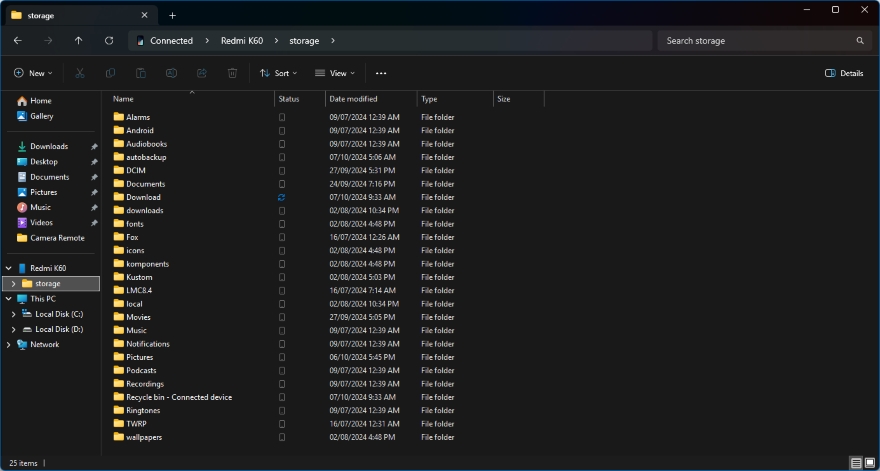
Task: Open Gallery in the navigation pane
Action: click(41, 116)
